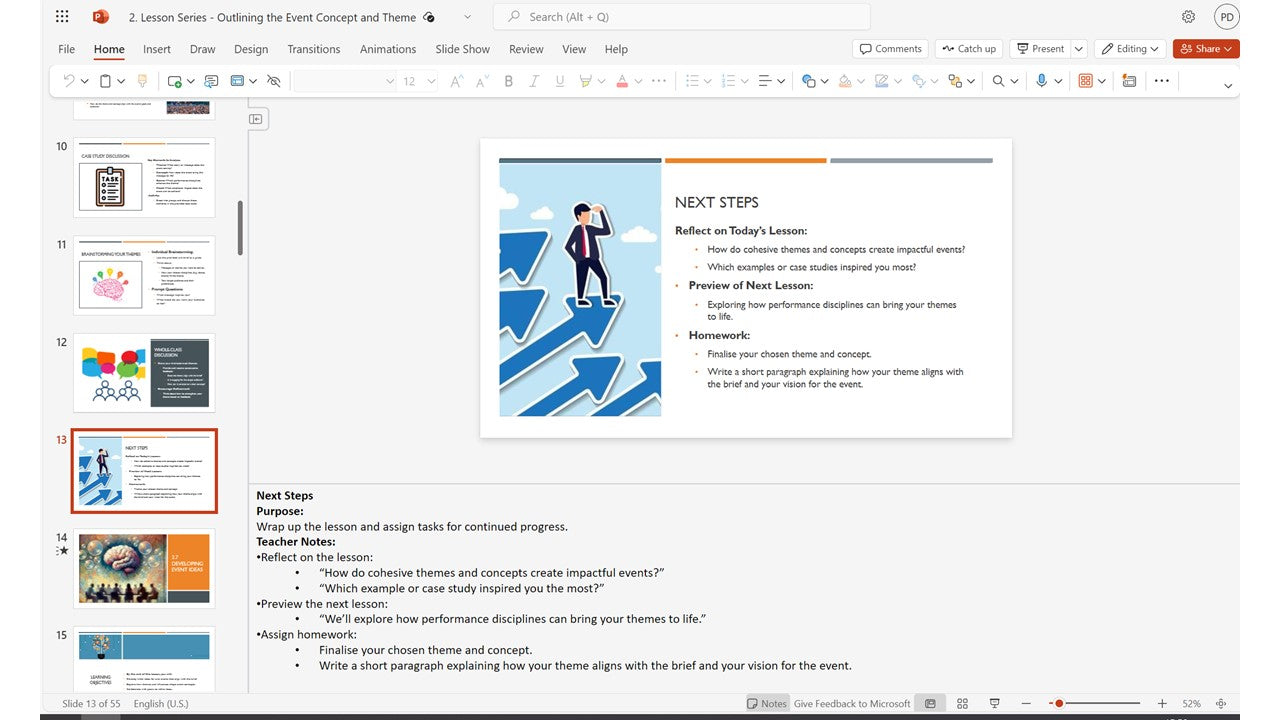Image resolution: width=1280 pixels, height=720 pixels.
Task: Switch to Slide Sorter view
Action: [962, 704]
